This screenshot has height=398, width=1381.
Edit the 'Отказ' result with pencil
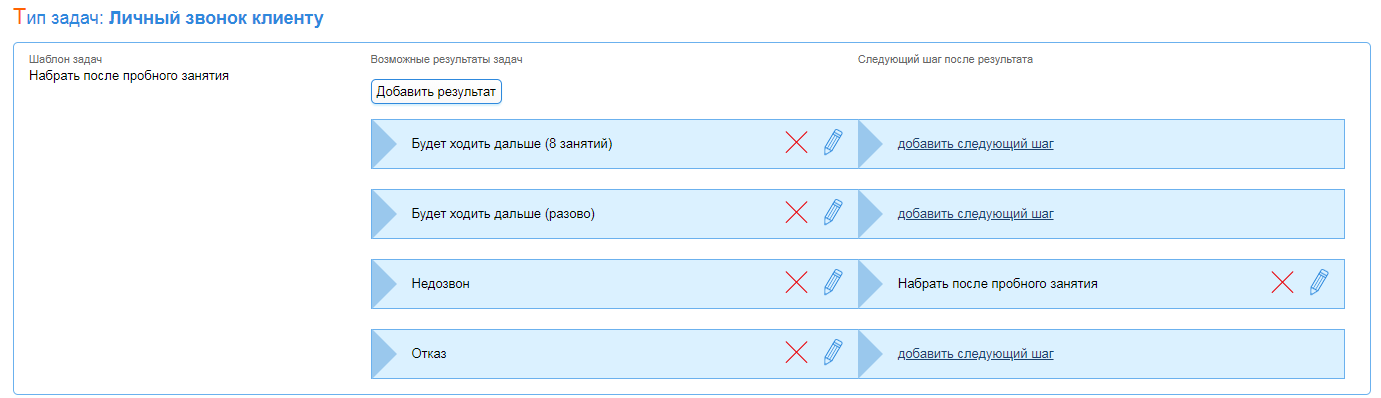click(833, 353)
